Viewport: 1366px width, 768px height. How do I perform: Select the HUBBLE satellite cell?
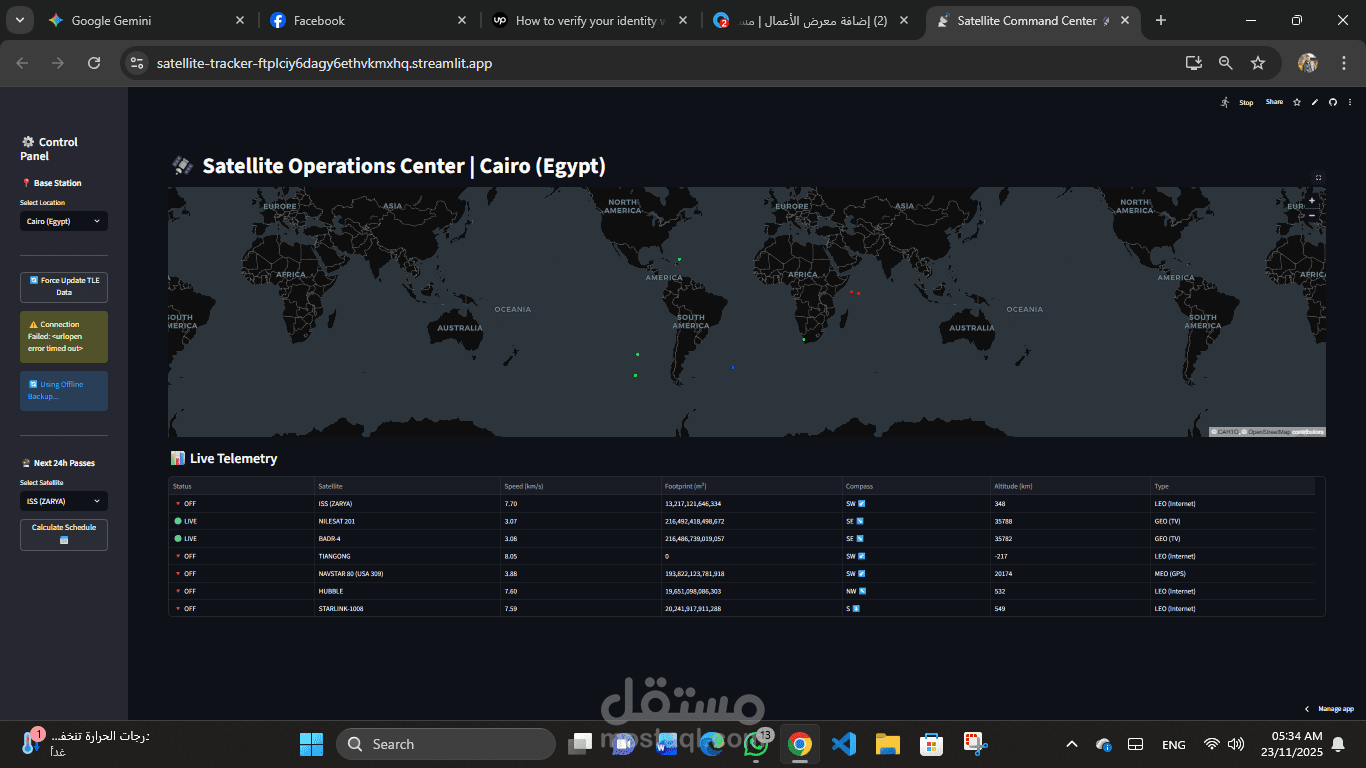tap(407, 591)
